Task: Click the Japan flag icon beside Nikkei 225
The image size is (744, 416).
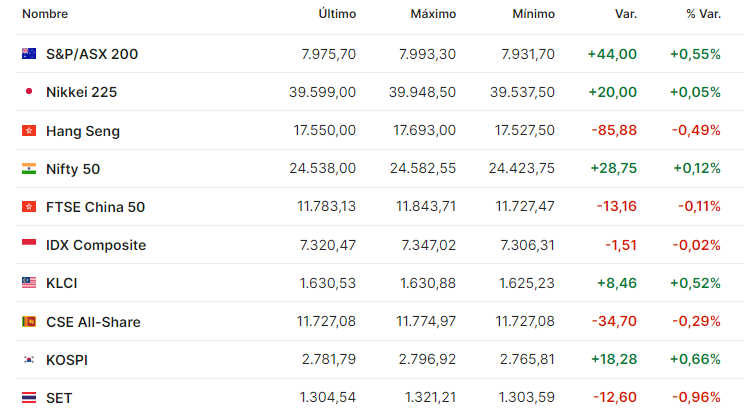Action: click(x=29, y=92)
